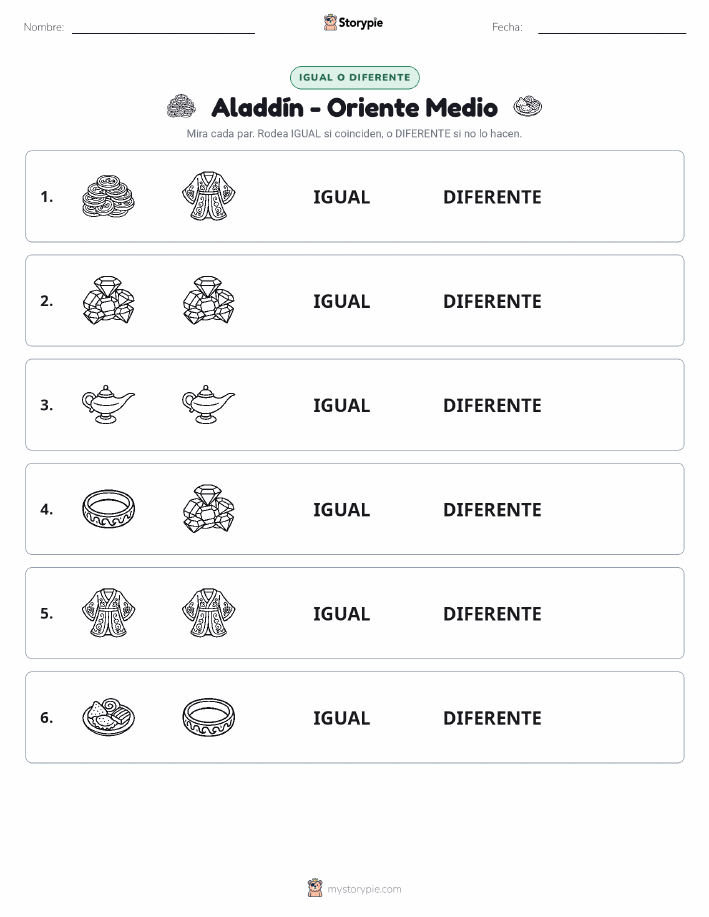Choose DIFERENTE for row 1
This screenshot has height=917, width=709.
(x=492, y=197)
